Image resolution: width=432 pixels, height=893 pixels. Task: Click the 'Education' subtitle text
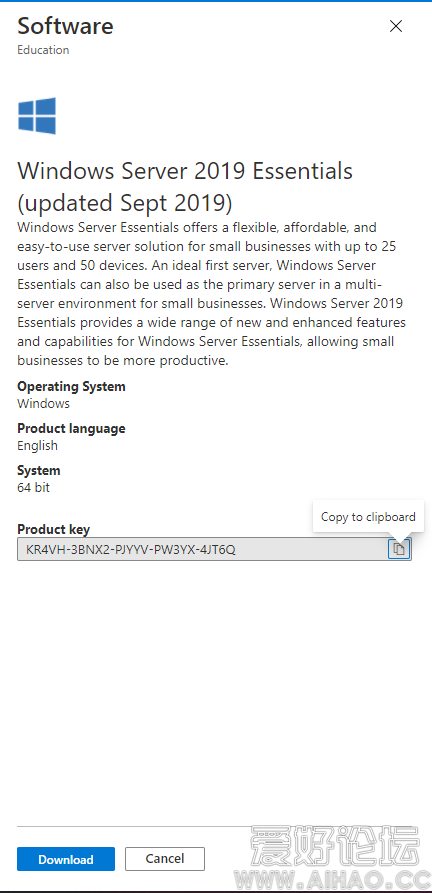[43, 50]
